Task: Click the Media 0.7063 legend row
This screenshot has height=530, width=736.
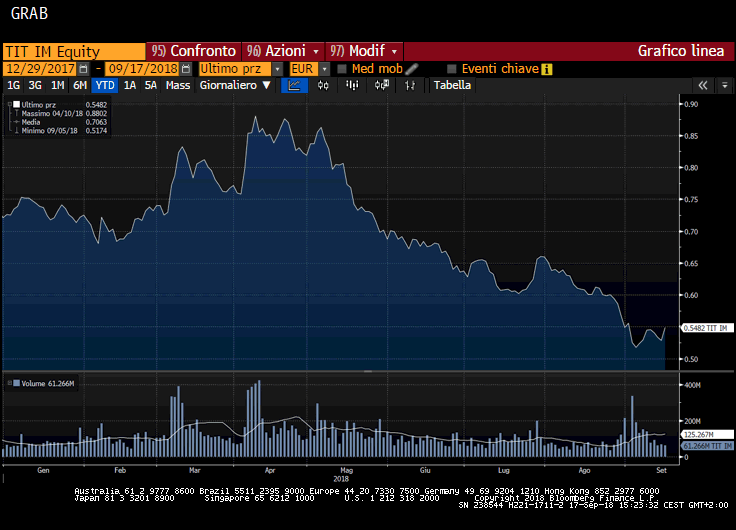Action: point(61,122)
